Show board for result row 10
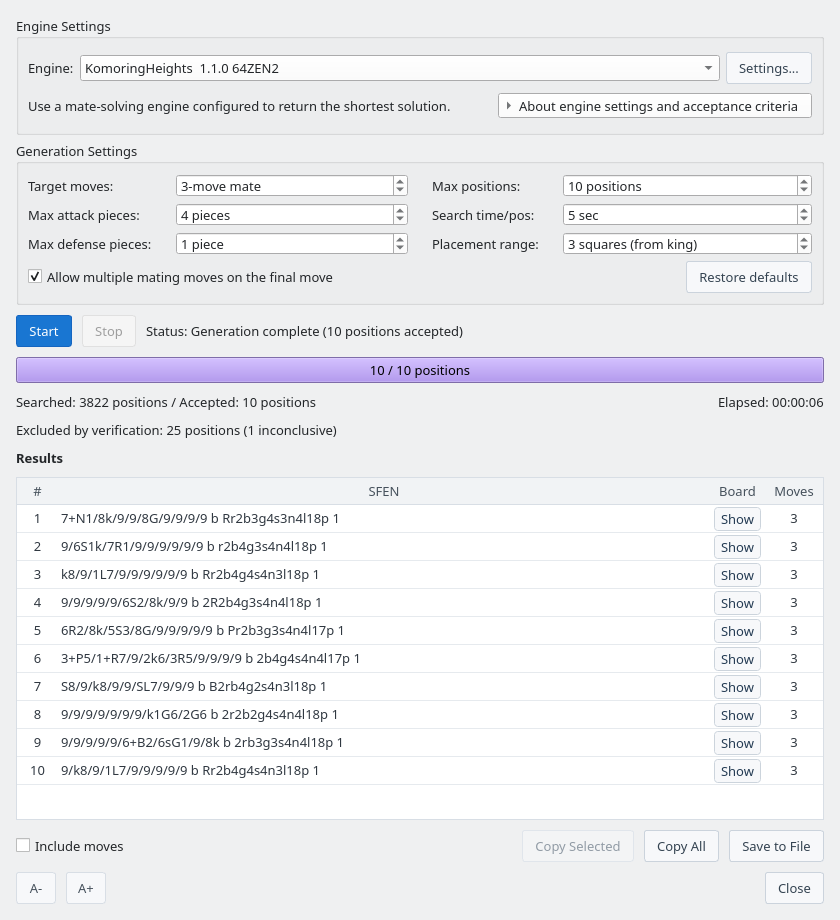This screenshot has width=840, height=920. [x=737, y=771]
